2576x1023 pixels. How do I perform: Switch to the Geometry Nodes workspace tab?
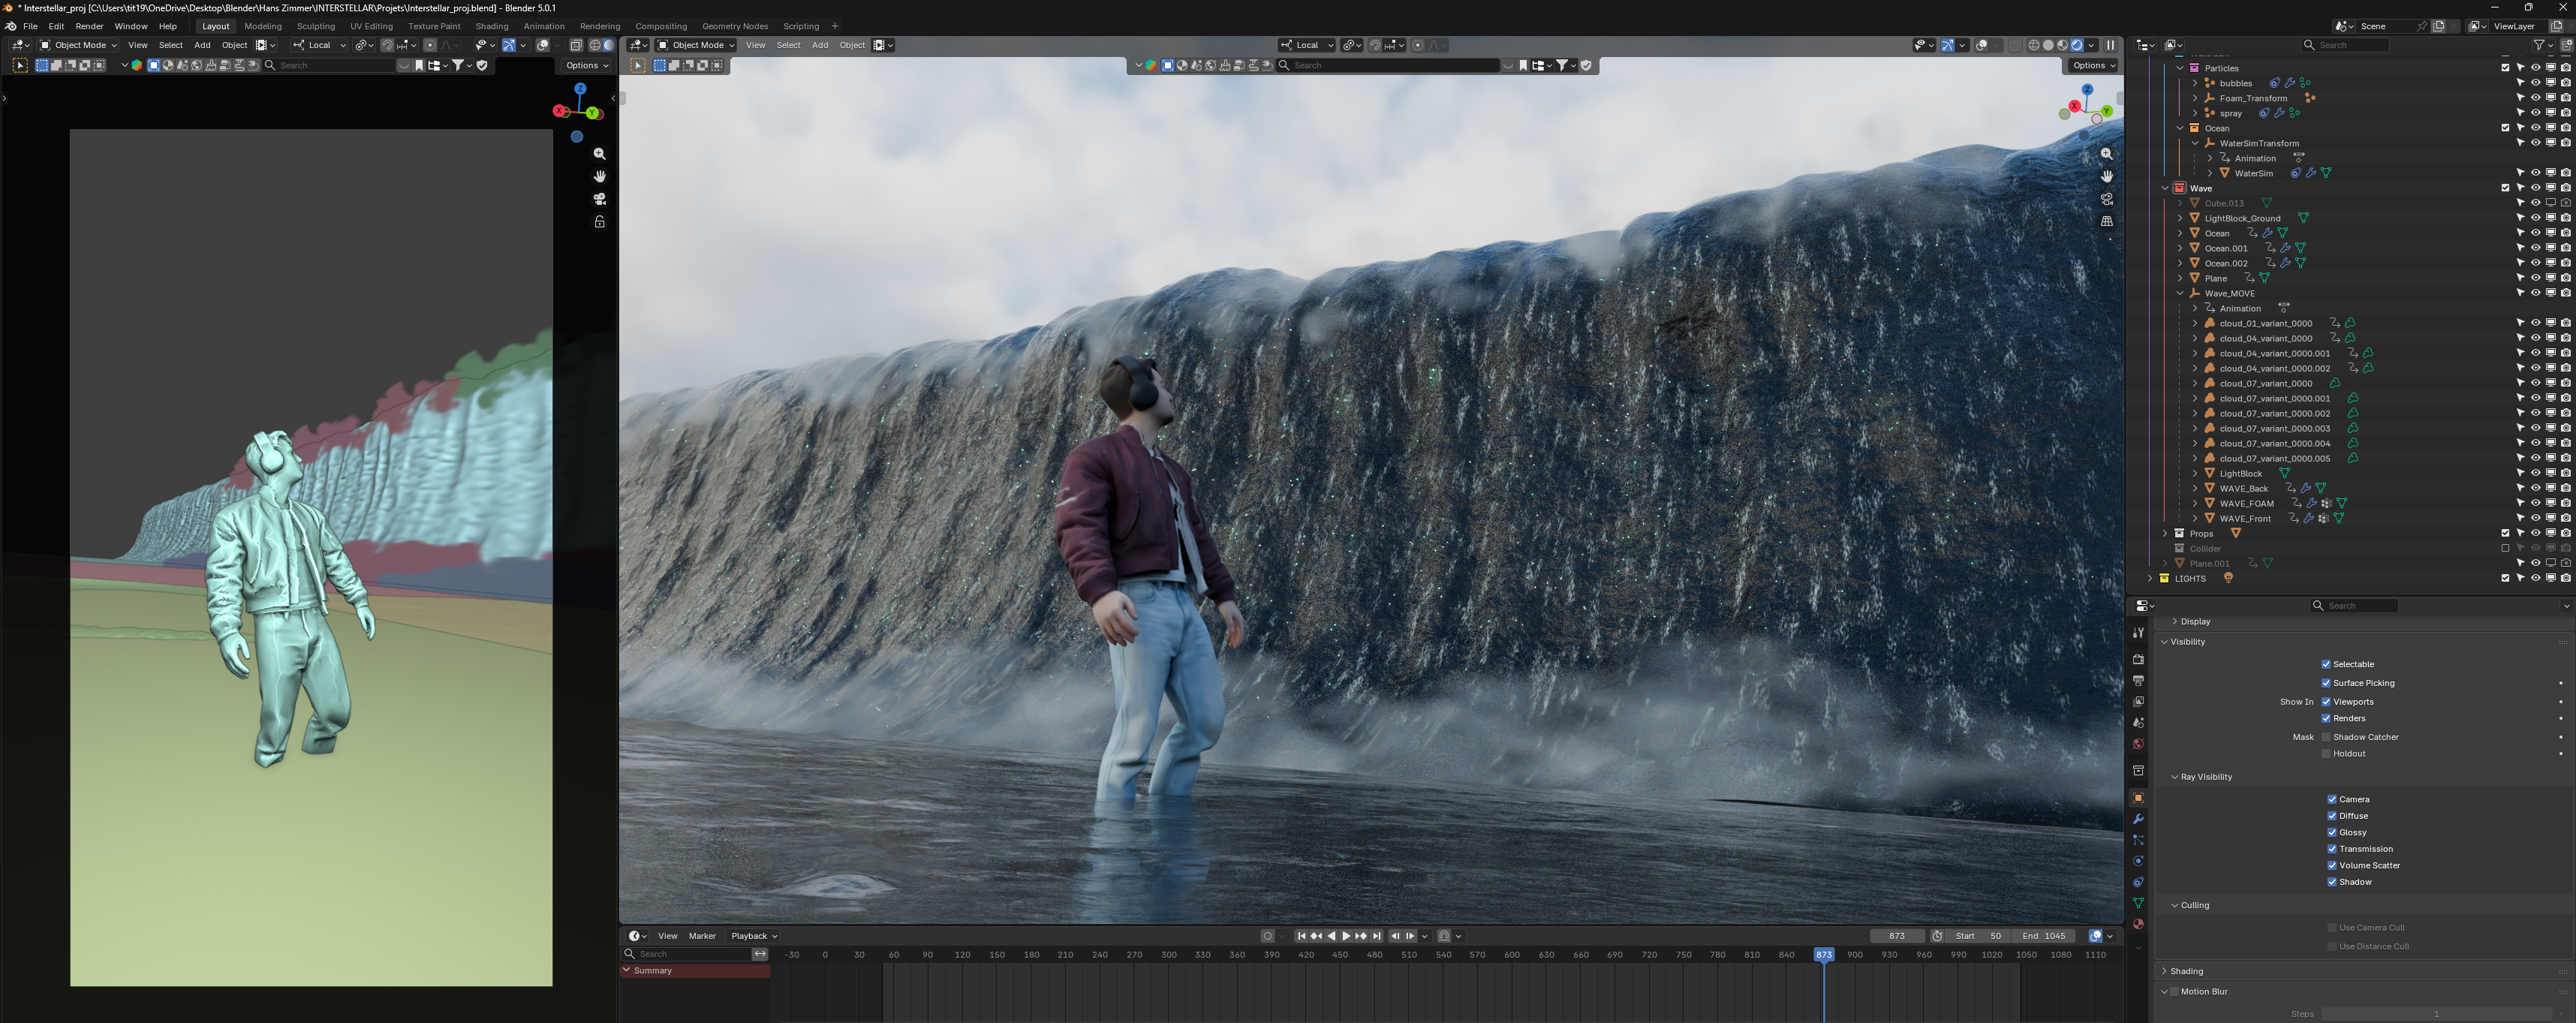(735, 26)
